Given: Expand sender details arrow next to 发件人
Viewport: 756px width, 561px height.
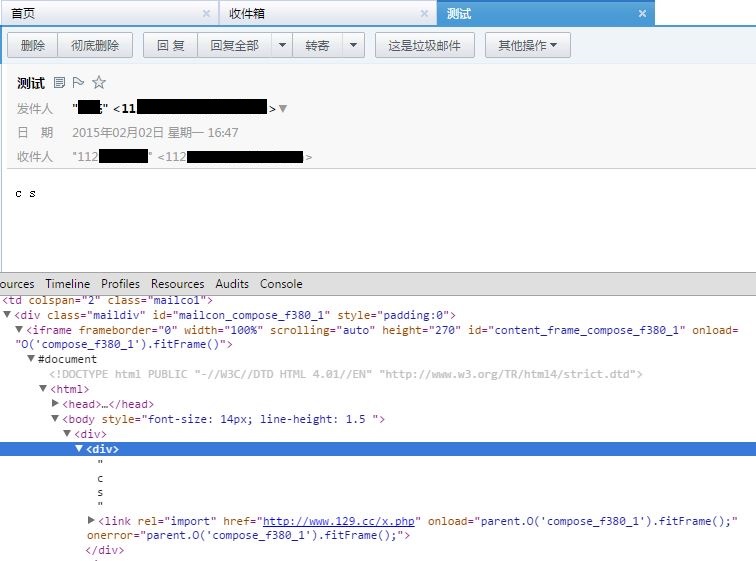Looking at the screenshot, I should (x=283, y=109).
